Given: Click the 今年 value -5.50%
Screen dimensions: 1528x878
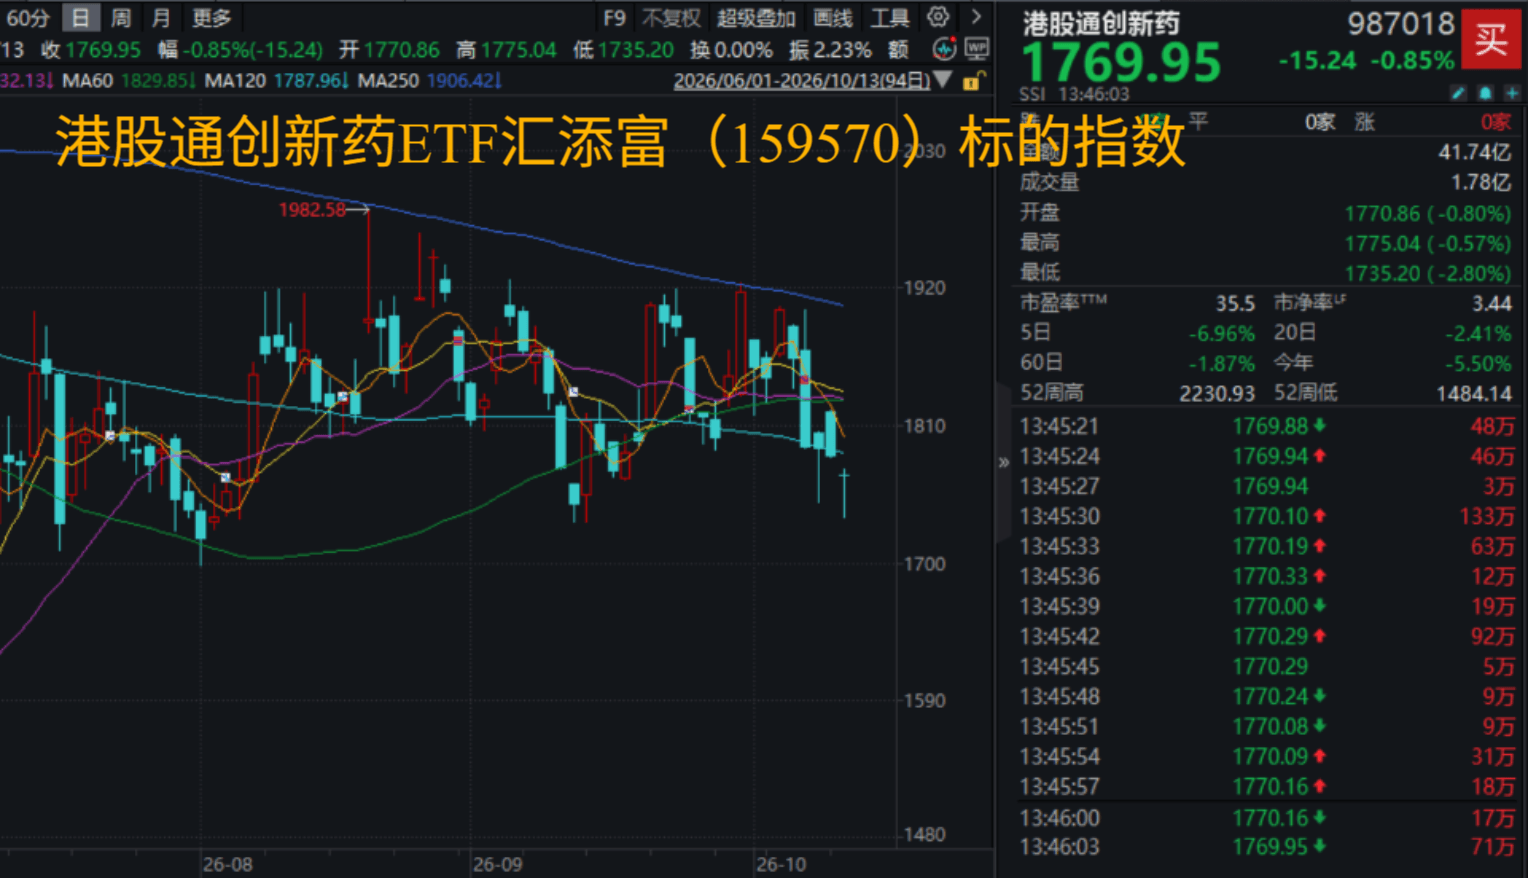Looking at the screenshot, I should tap(1478, 363).
